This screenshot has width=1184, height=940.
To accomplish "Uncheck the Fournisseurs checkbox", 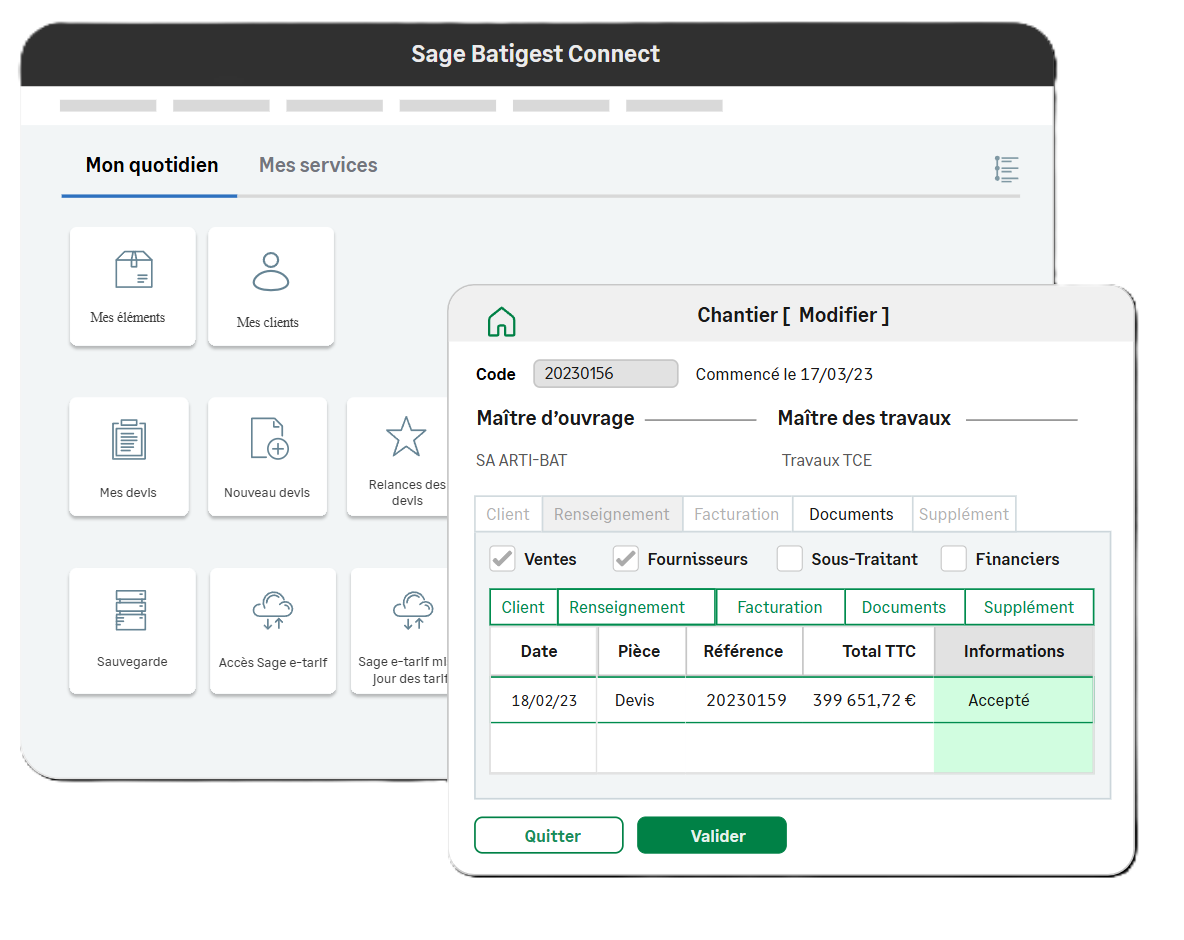I will pyautogui.click(x=626, y=559).
